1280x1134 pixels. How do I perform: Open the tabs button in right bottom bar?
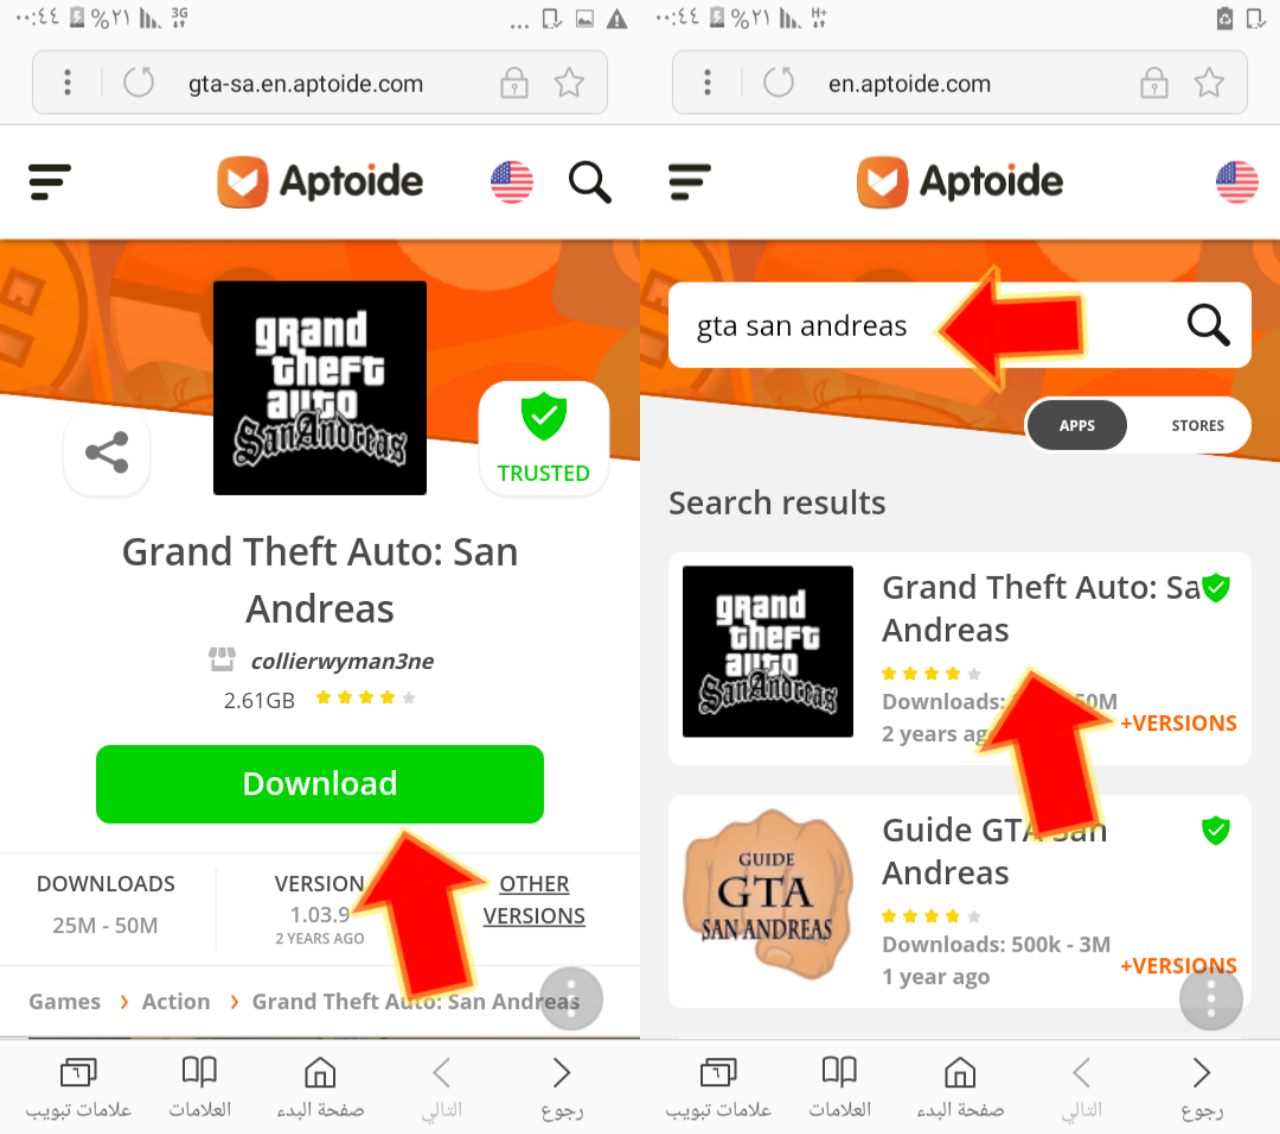point(718,1088)
